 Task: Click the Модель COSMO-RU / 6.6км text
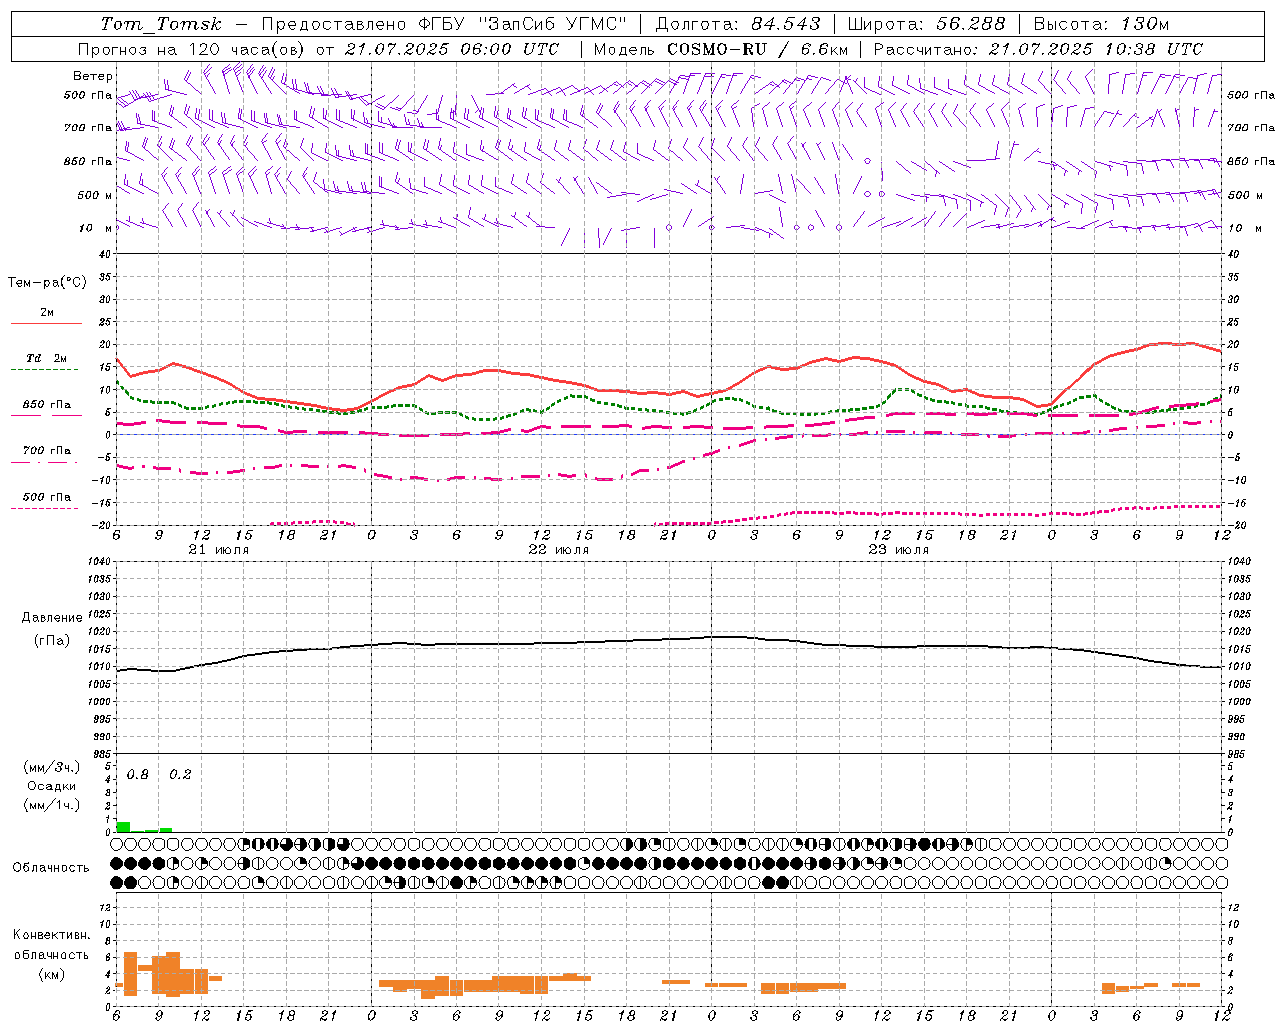coord(720,49)
